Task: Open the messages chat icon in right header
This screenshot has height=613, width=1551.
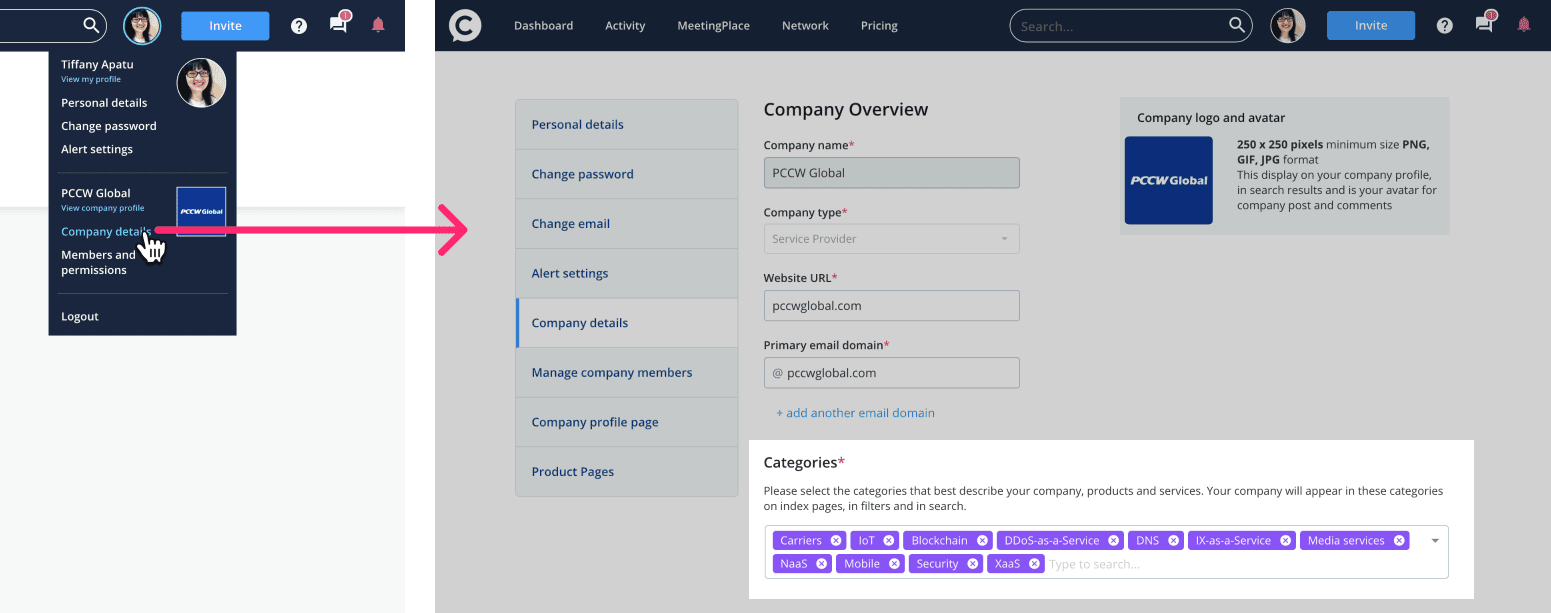Action: [1484, 26]
